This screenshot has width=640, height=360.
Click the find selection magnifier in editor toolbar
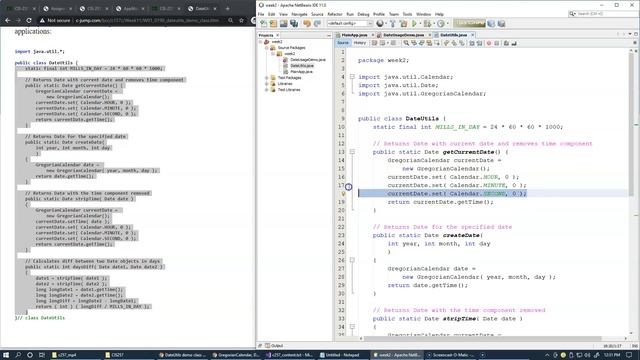pyautogui.click(x=406, y=43)
